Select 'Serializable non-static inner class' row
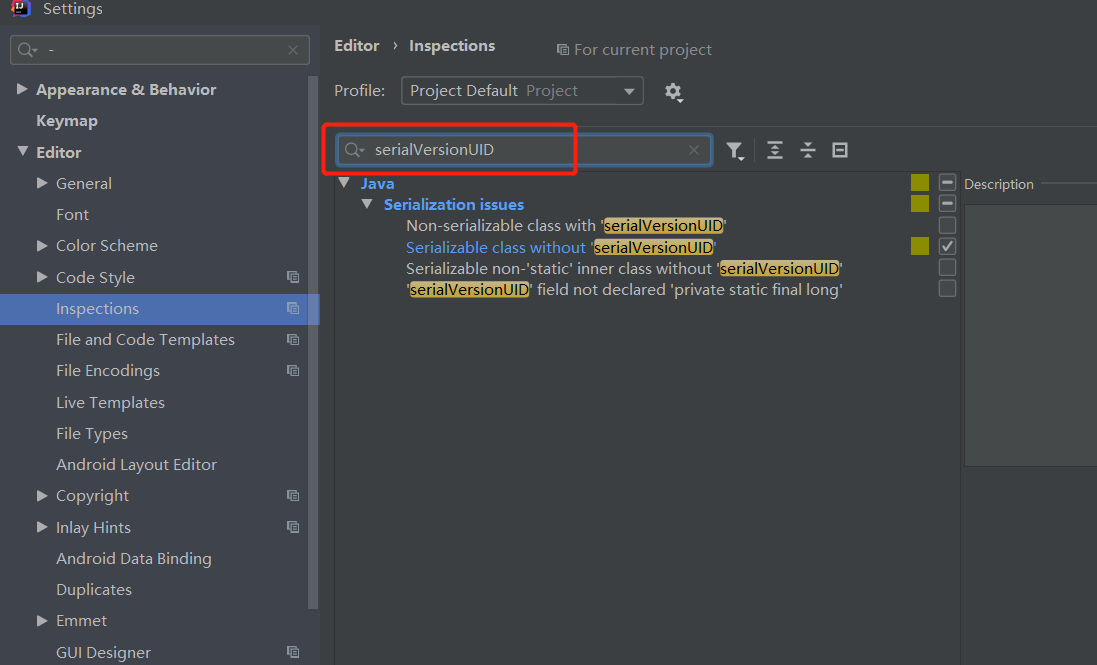Viewport: 1097px width, 665px height. coord(624,269)
